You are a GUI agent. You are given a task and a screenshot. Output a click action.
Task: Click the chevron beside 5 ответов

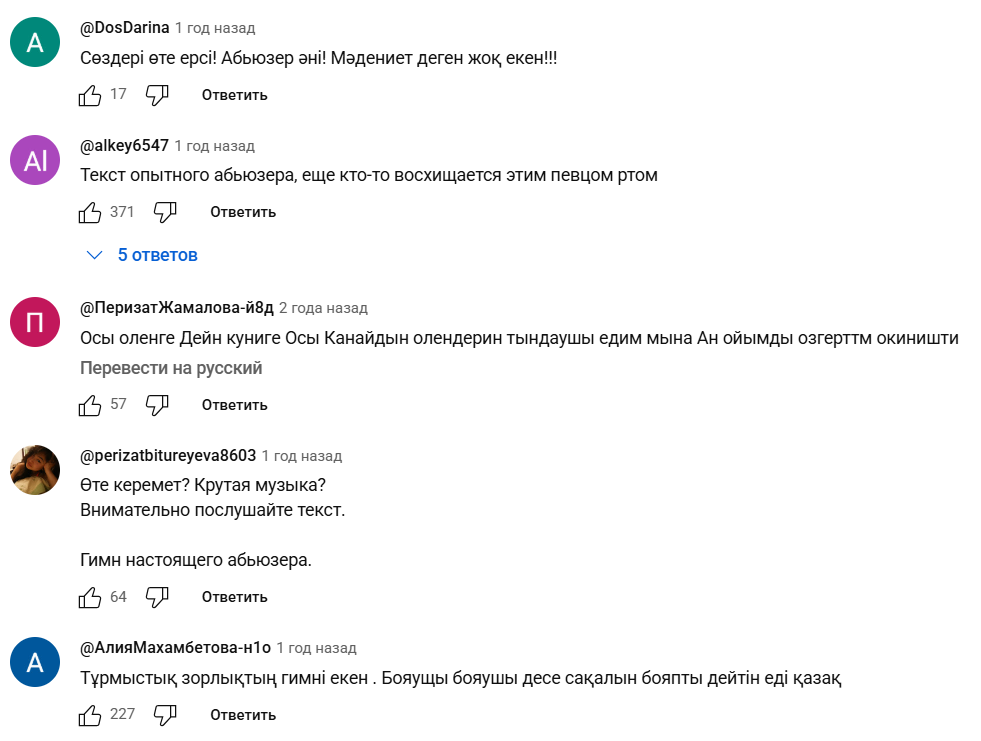coord(95,255)
